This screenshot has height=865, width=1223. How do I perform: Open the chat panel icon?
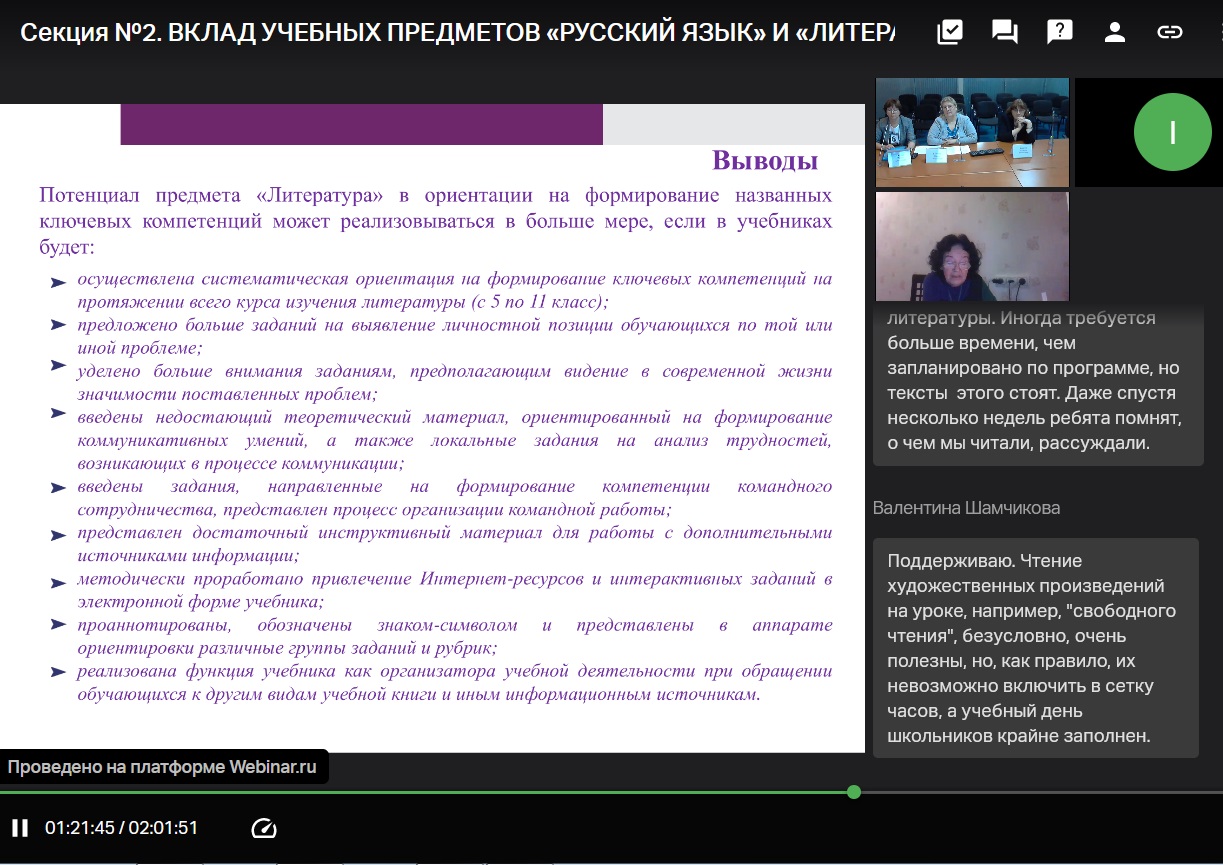pos(1004,32)
